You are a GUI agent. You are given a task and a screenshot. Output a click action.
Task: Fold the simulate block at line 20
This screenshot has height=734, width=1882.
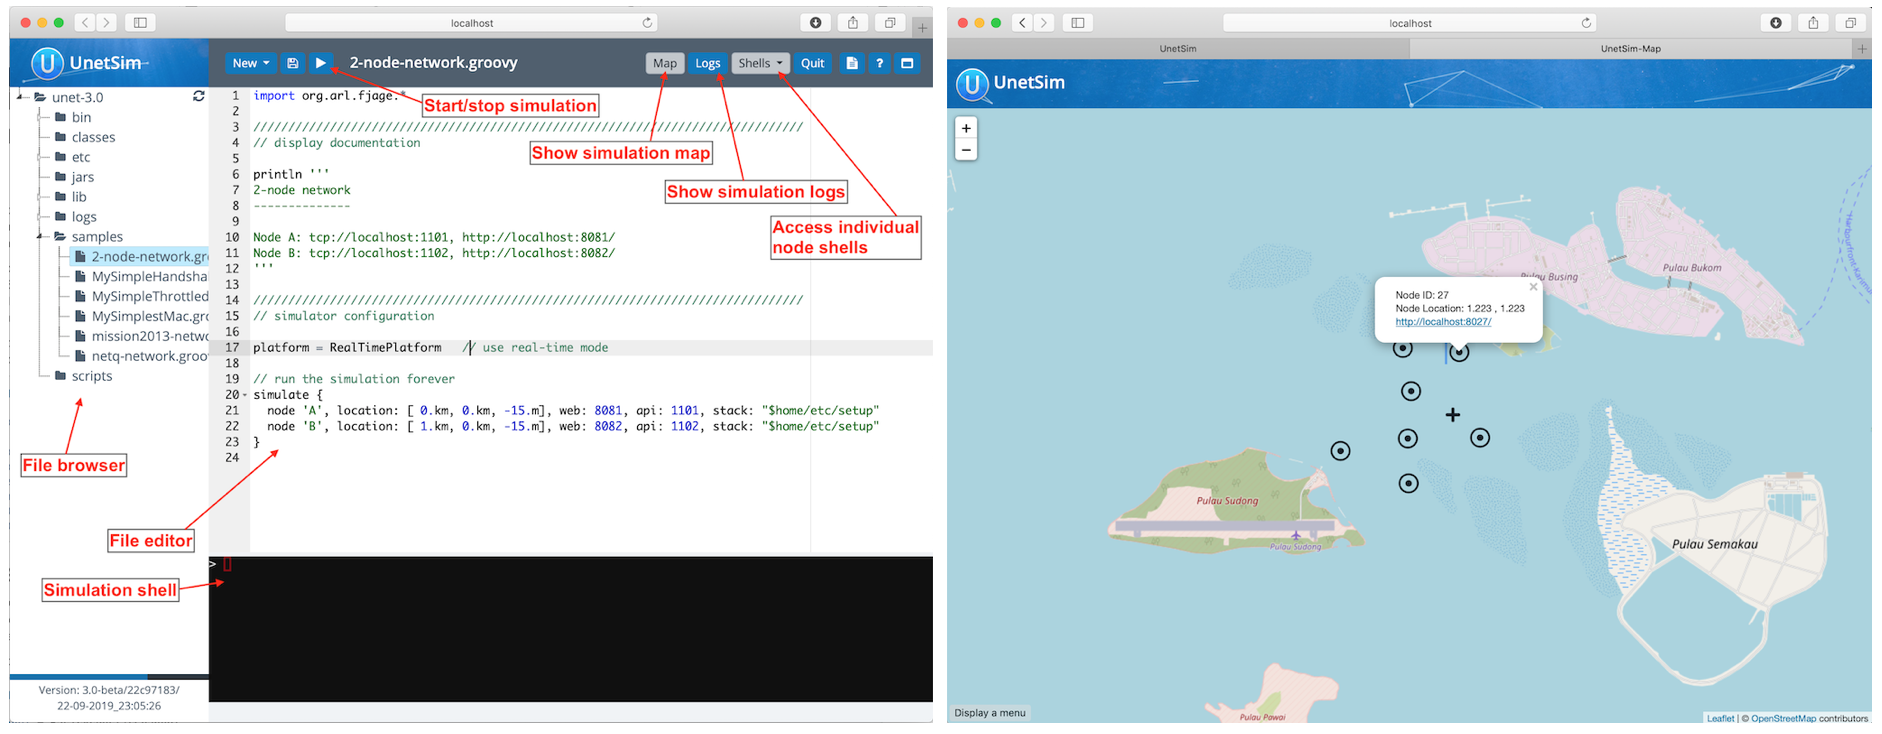(245, 395)
